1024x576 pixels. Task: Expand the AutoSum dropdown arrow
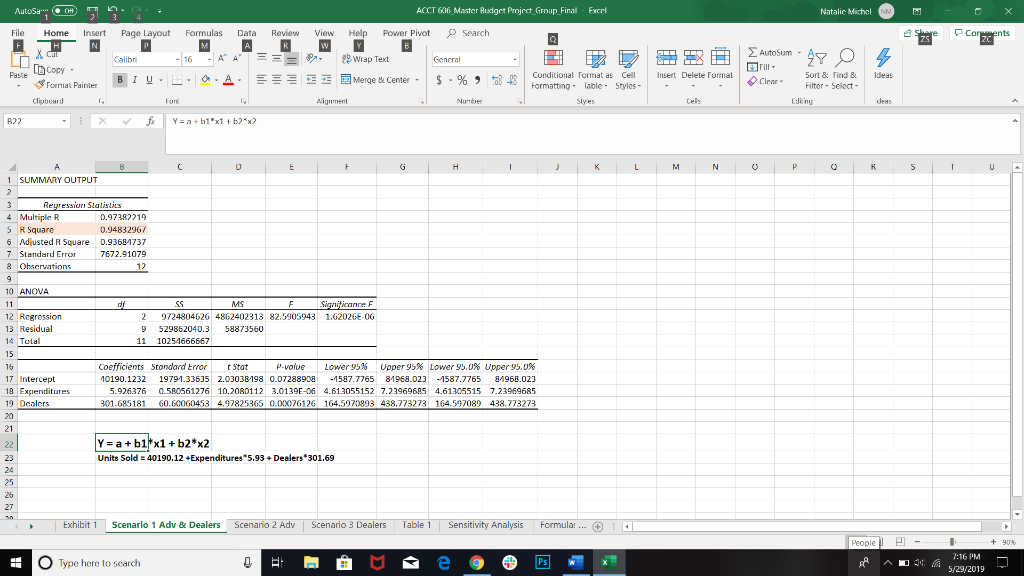pos(799,52)
